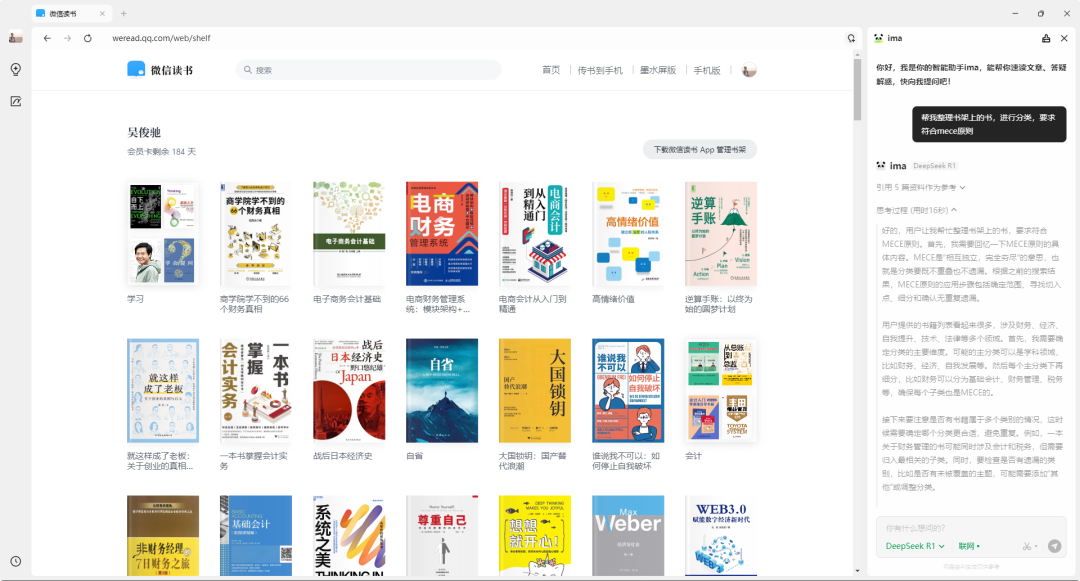
Task: Close the ima assistant panel
Action: pyautogui.click(x=1064, y=39)
